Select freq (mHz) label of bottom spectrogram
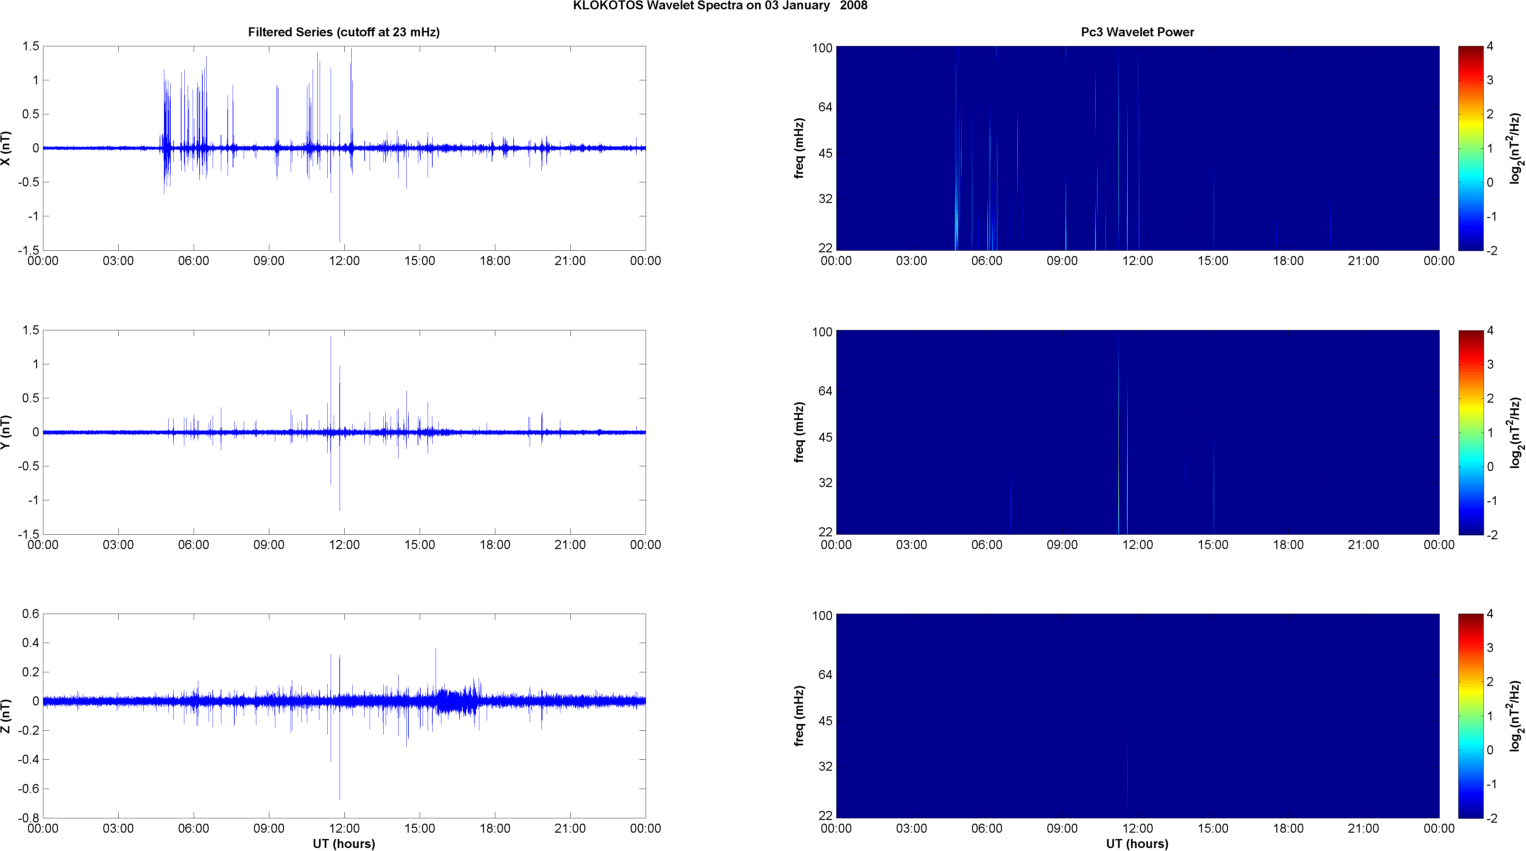The height and width of the screenshot is (851, 1526). pyautogui.click(x=800, y=716)
